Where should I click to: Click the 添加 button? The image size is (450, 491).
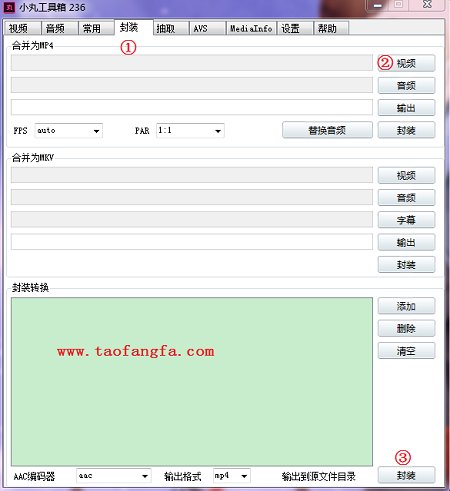click(406, 306)
